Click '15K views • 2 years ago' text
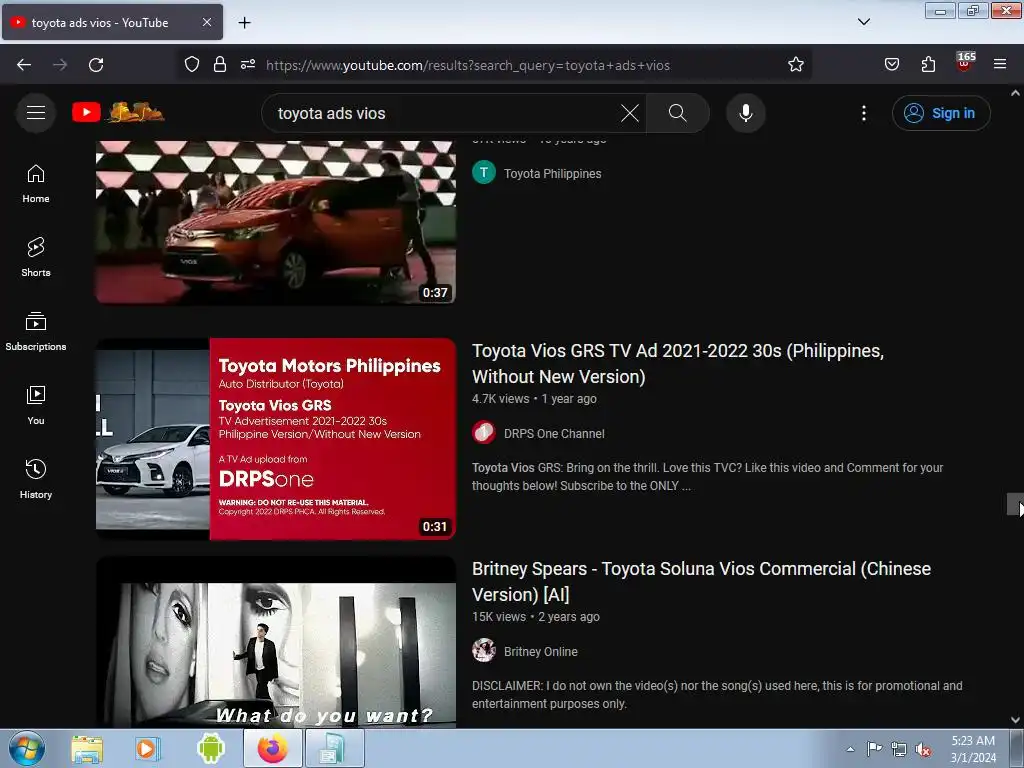 [536, 617]
